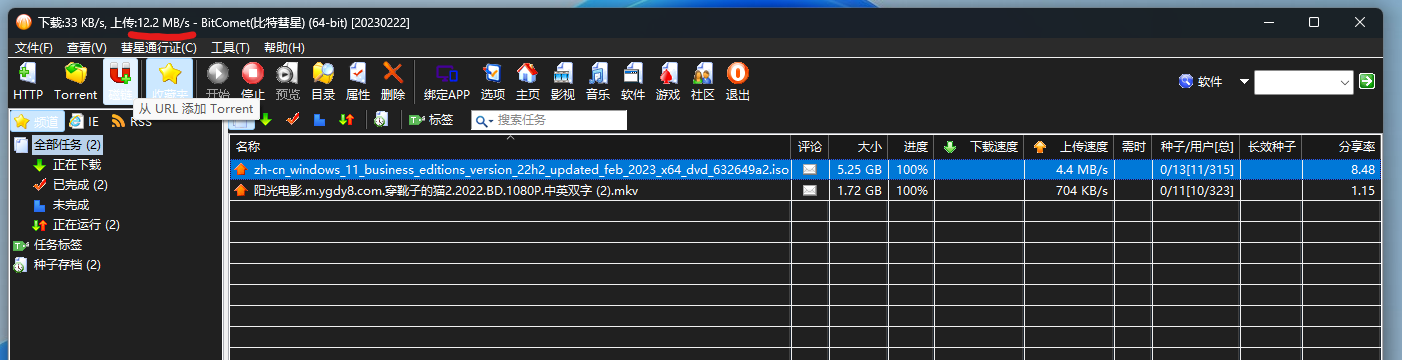Filter incomplete tasks with blue block icon
This screenshot has width=1402, height=360.
click(319, 120)
